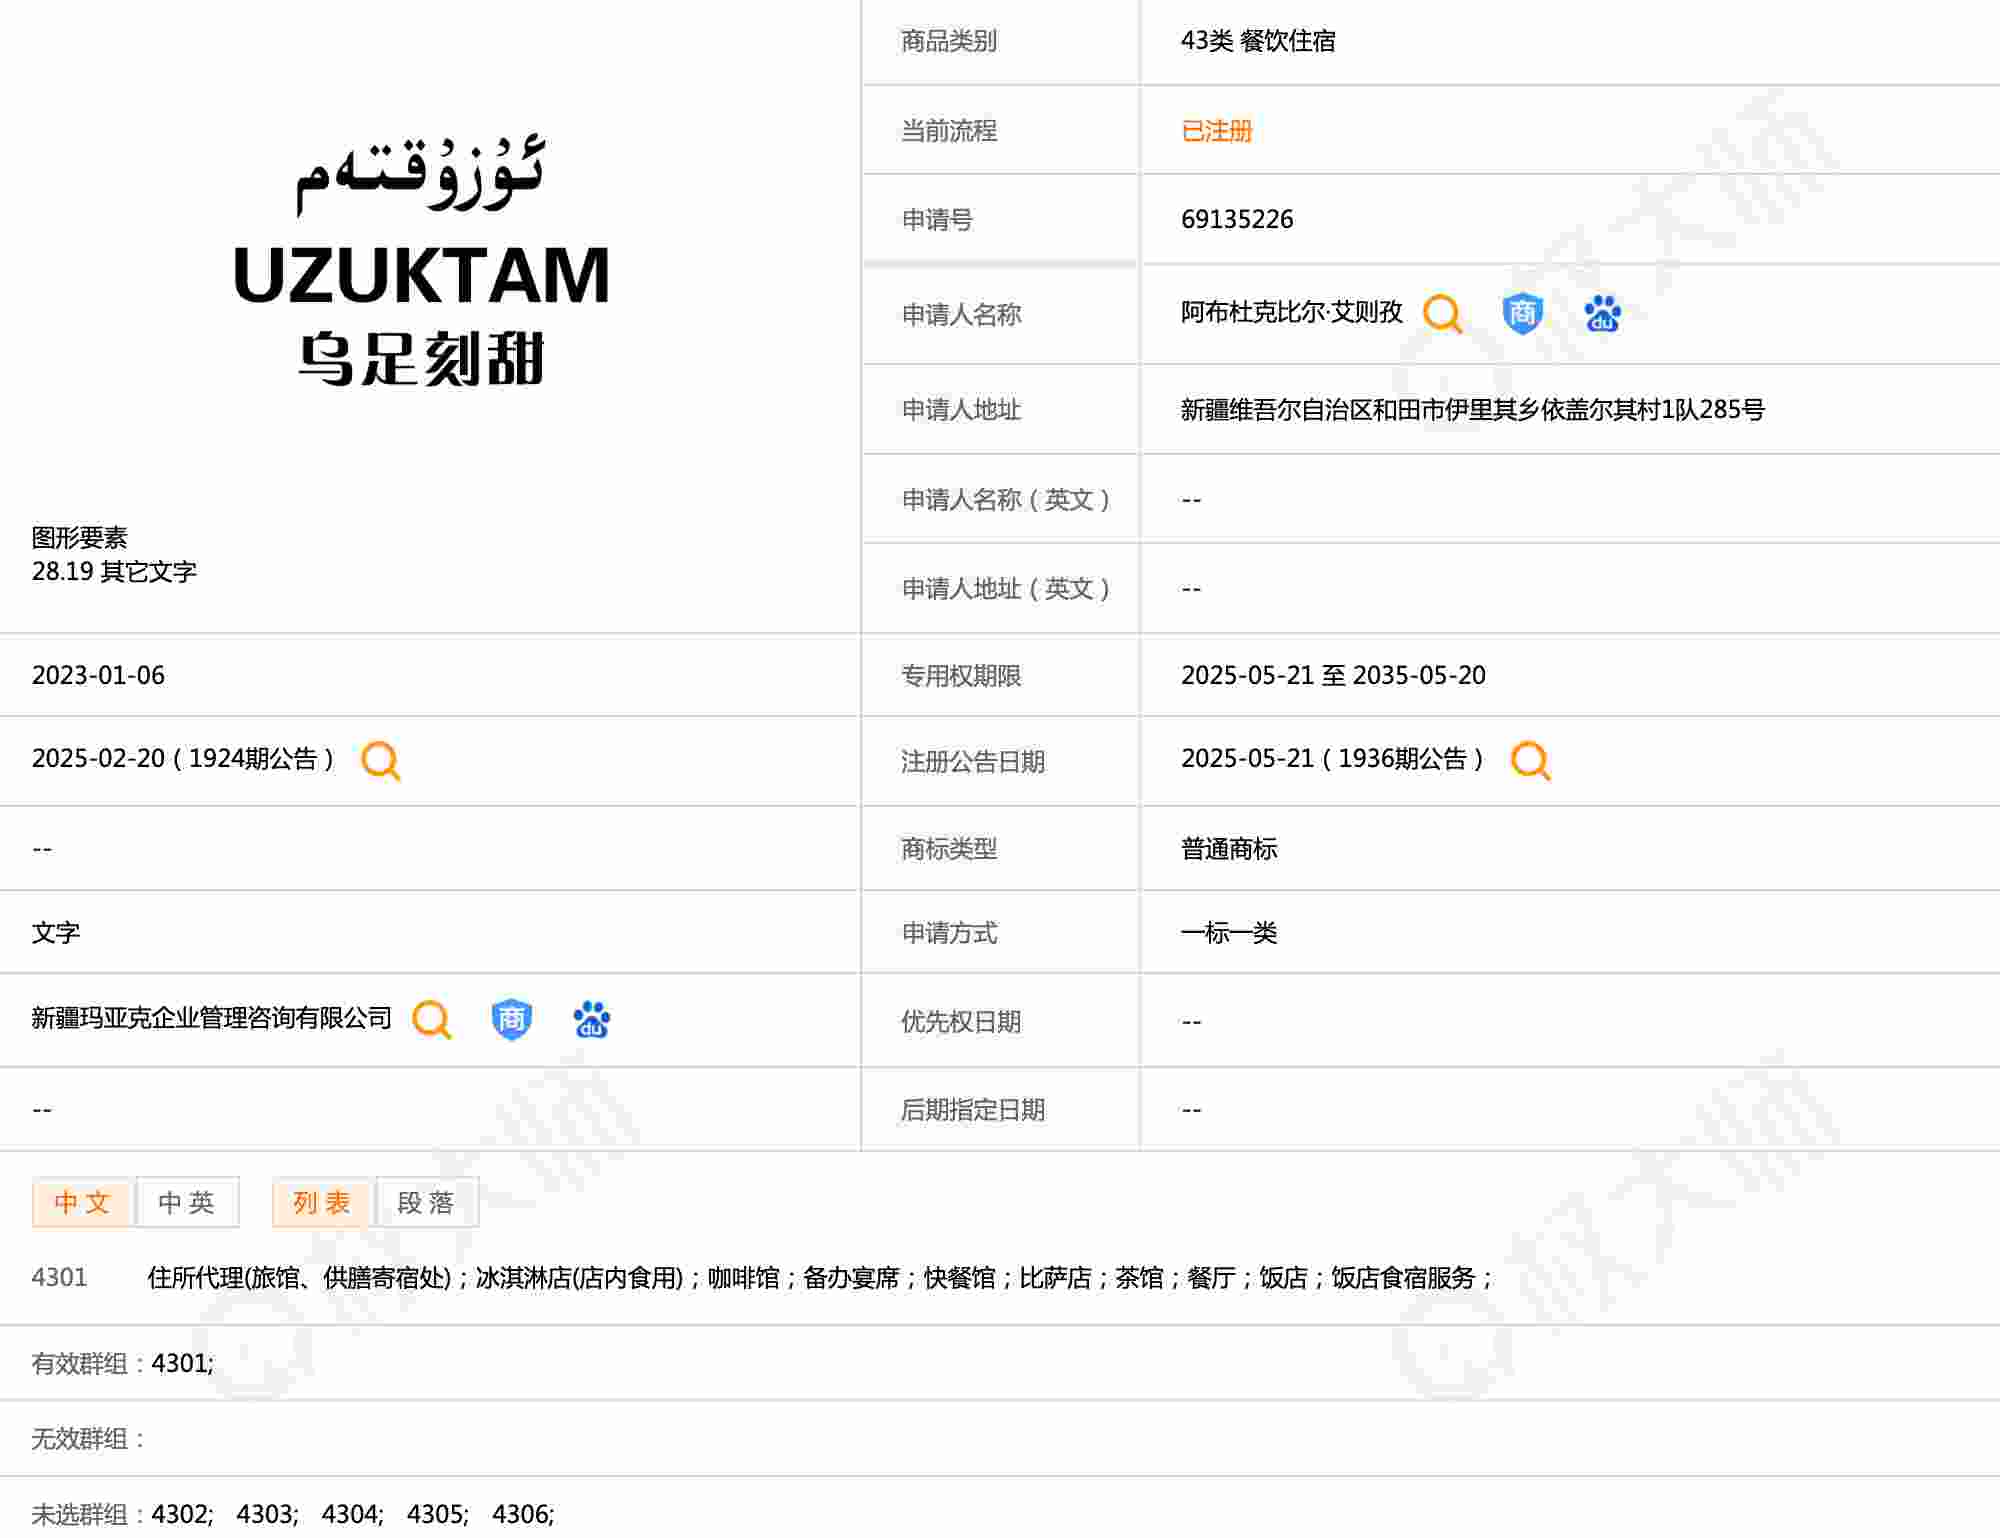Click the 已注册 status text
This screenshot has height=1538, width=2000.
point(1216,131)
